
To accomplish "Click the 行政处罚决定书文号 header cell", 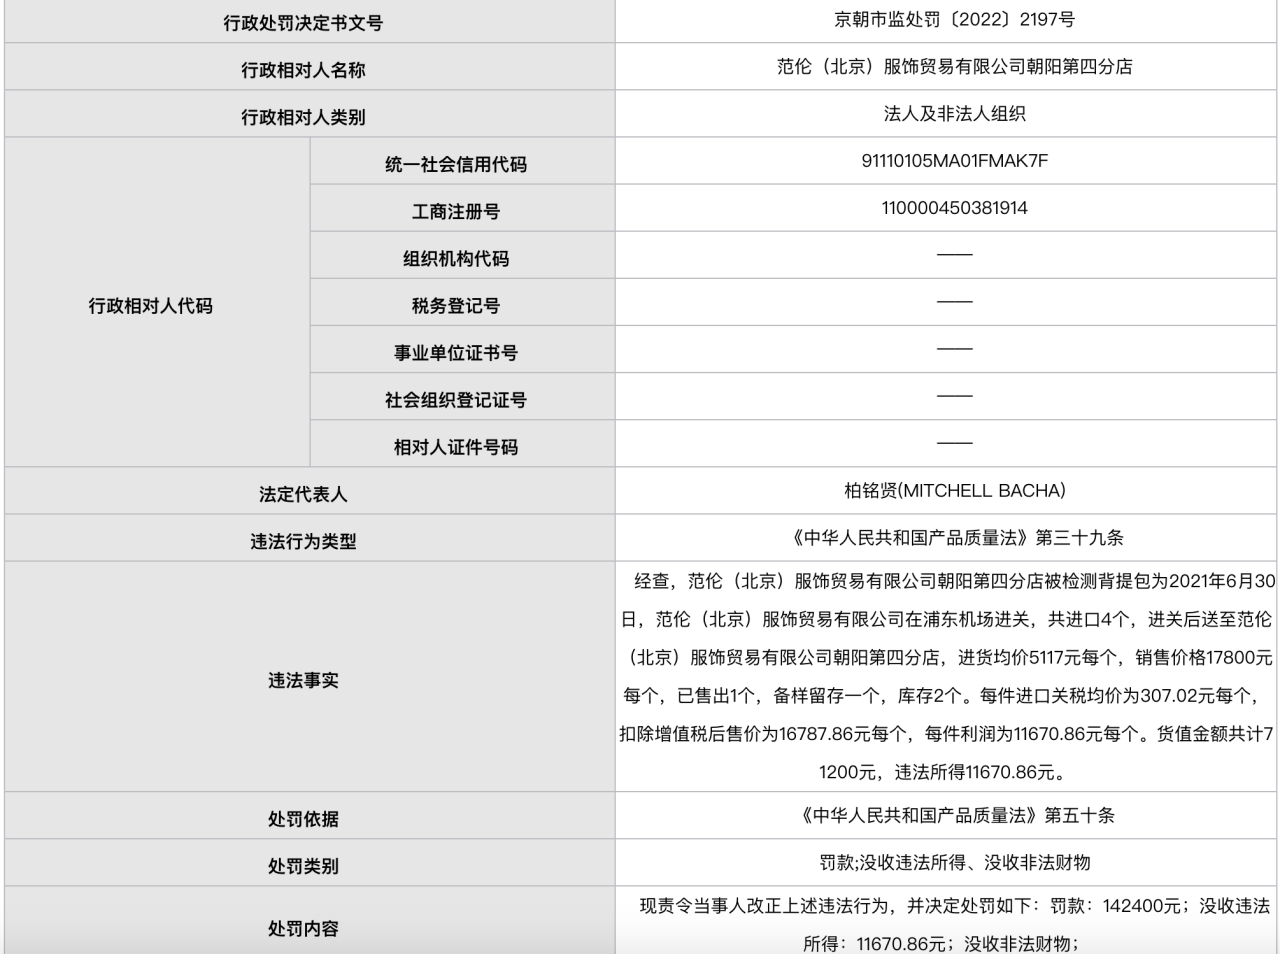I will point(303,23).
